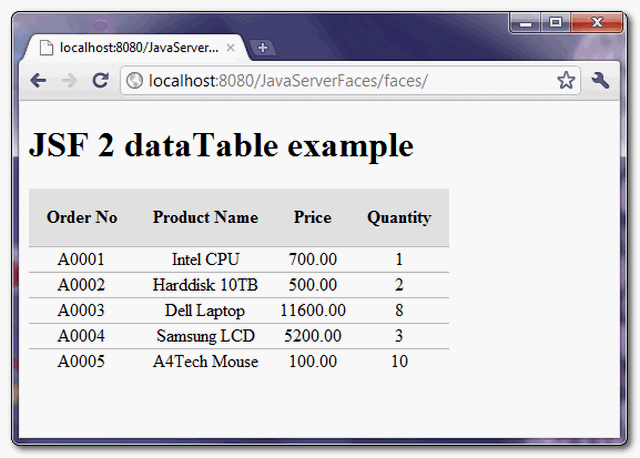This screenshot has width=640, height=458.
Task: Click quantity 8 in the Dell Laptop row
Action: [x=399, y=310]
